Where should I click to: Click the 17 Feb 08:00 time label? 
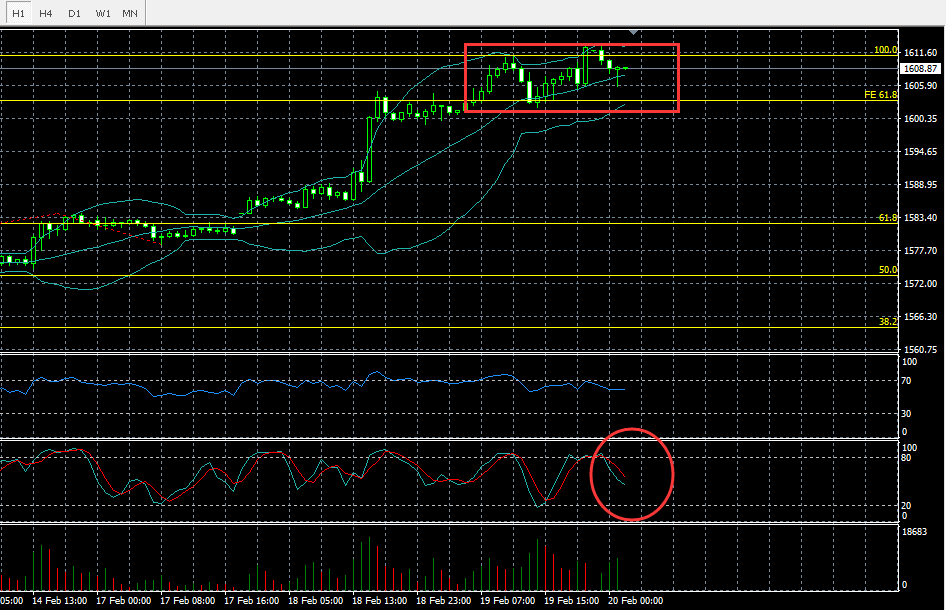click(187, 601)
